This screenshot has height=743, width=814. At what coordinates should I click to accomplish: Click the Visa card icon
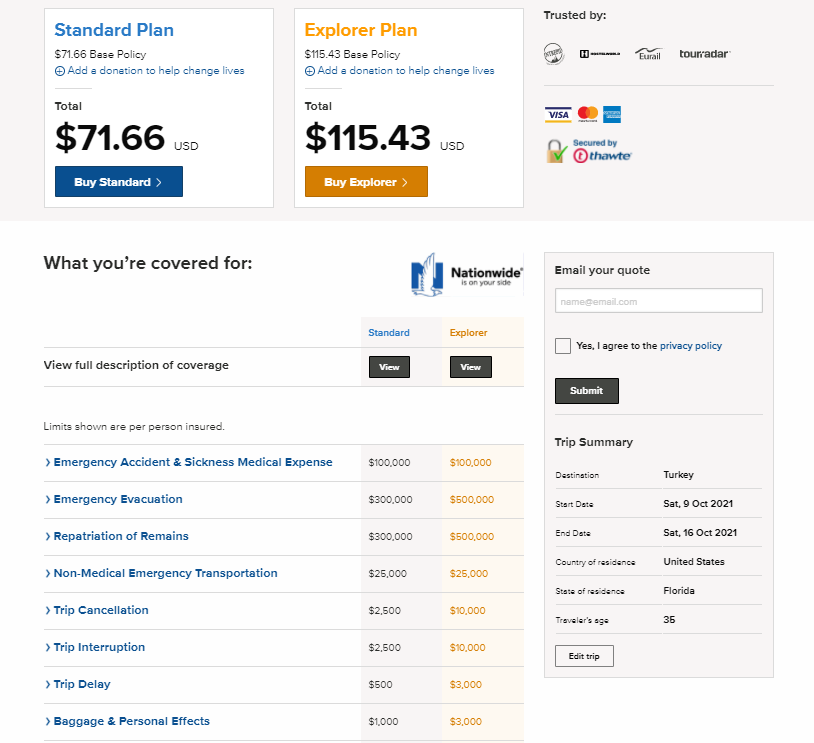pos(558,114)
